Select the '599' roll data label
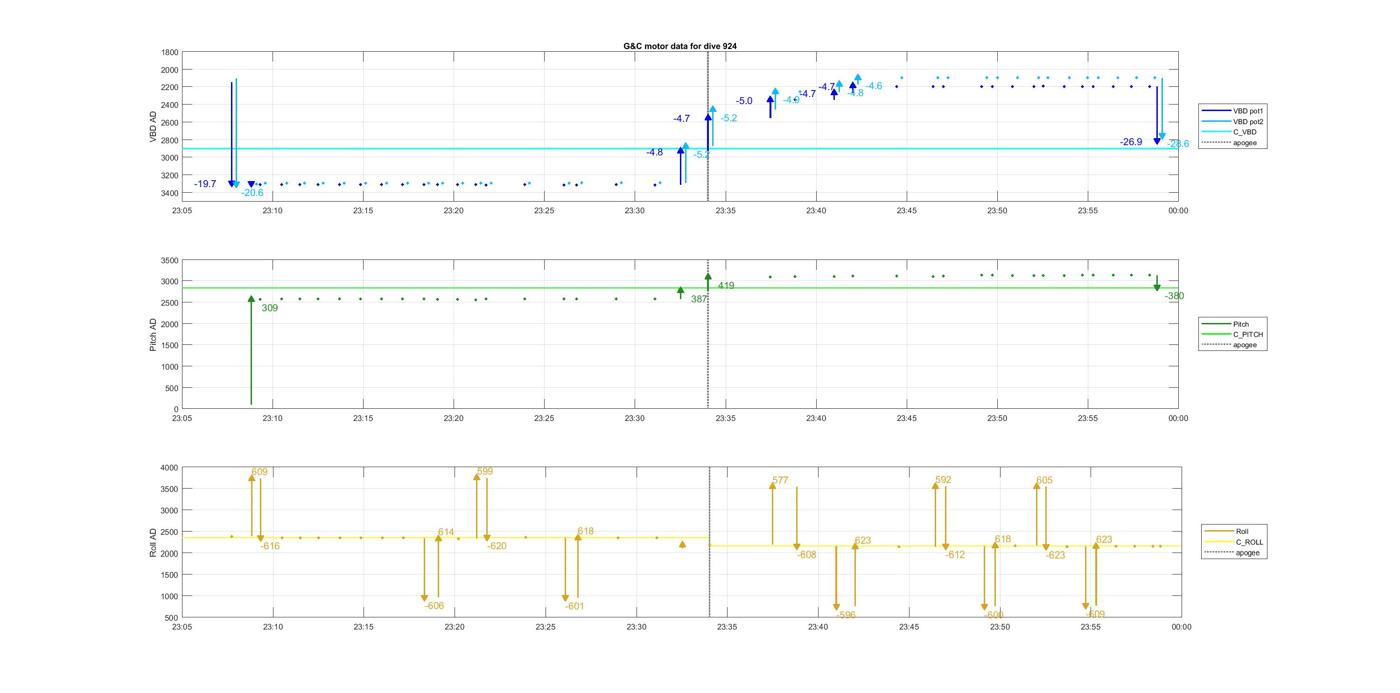This screenshot has width=1400, height=693. [x=485, y=471]
